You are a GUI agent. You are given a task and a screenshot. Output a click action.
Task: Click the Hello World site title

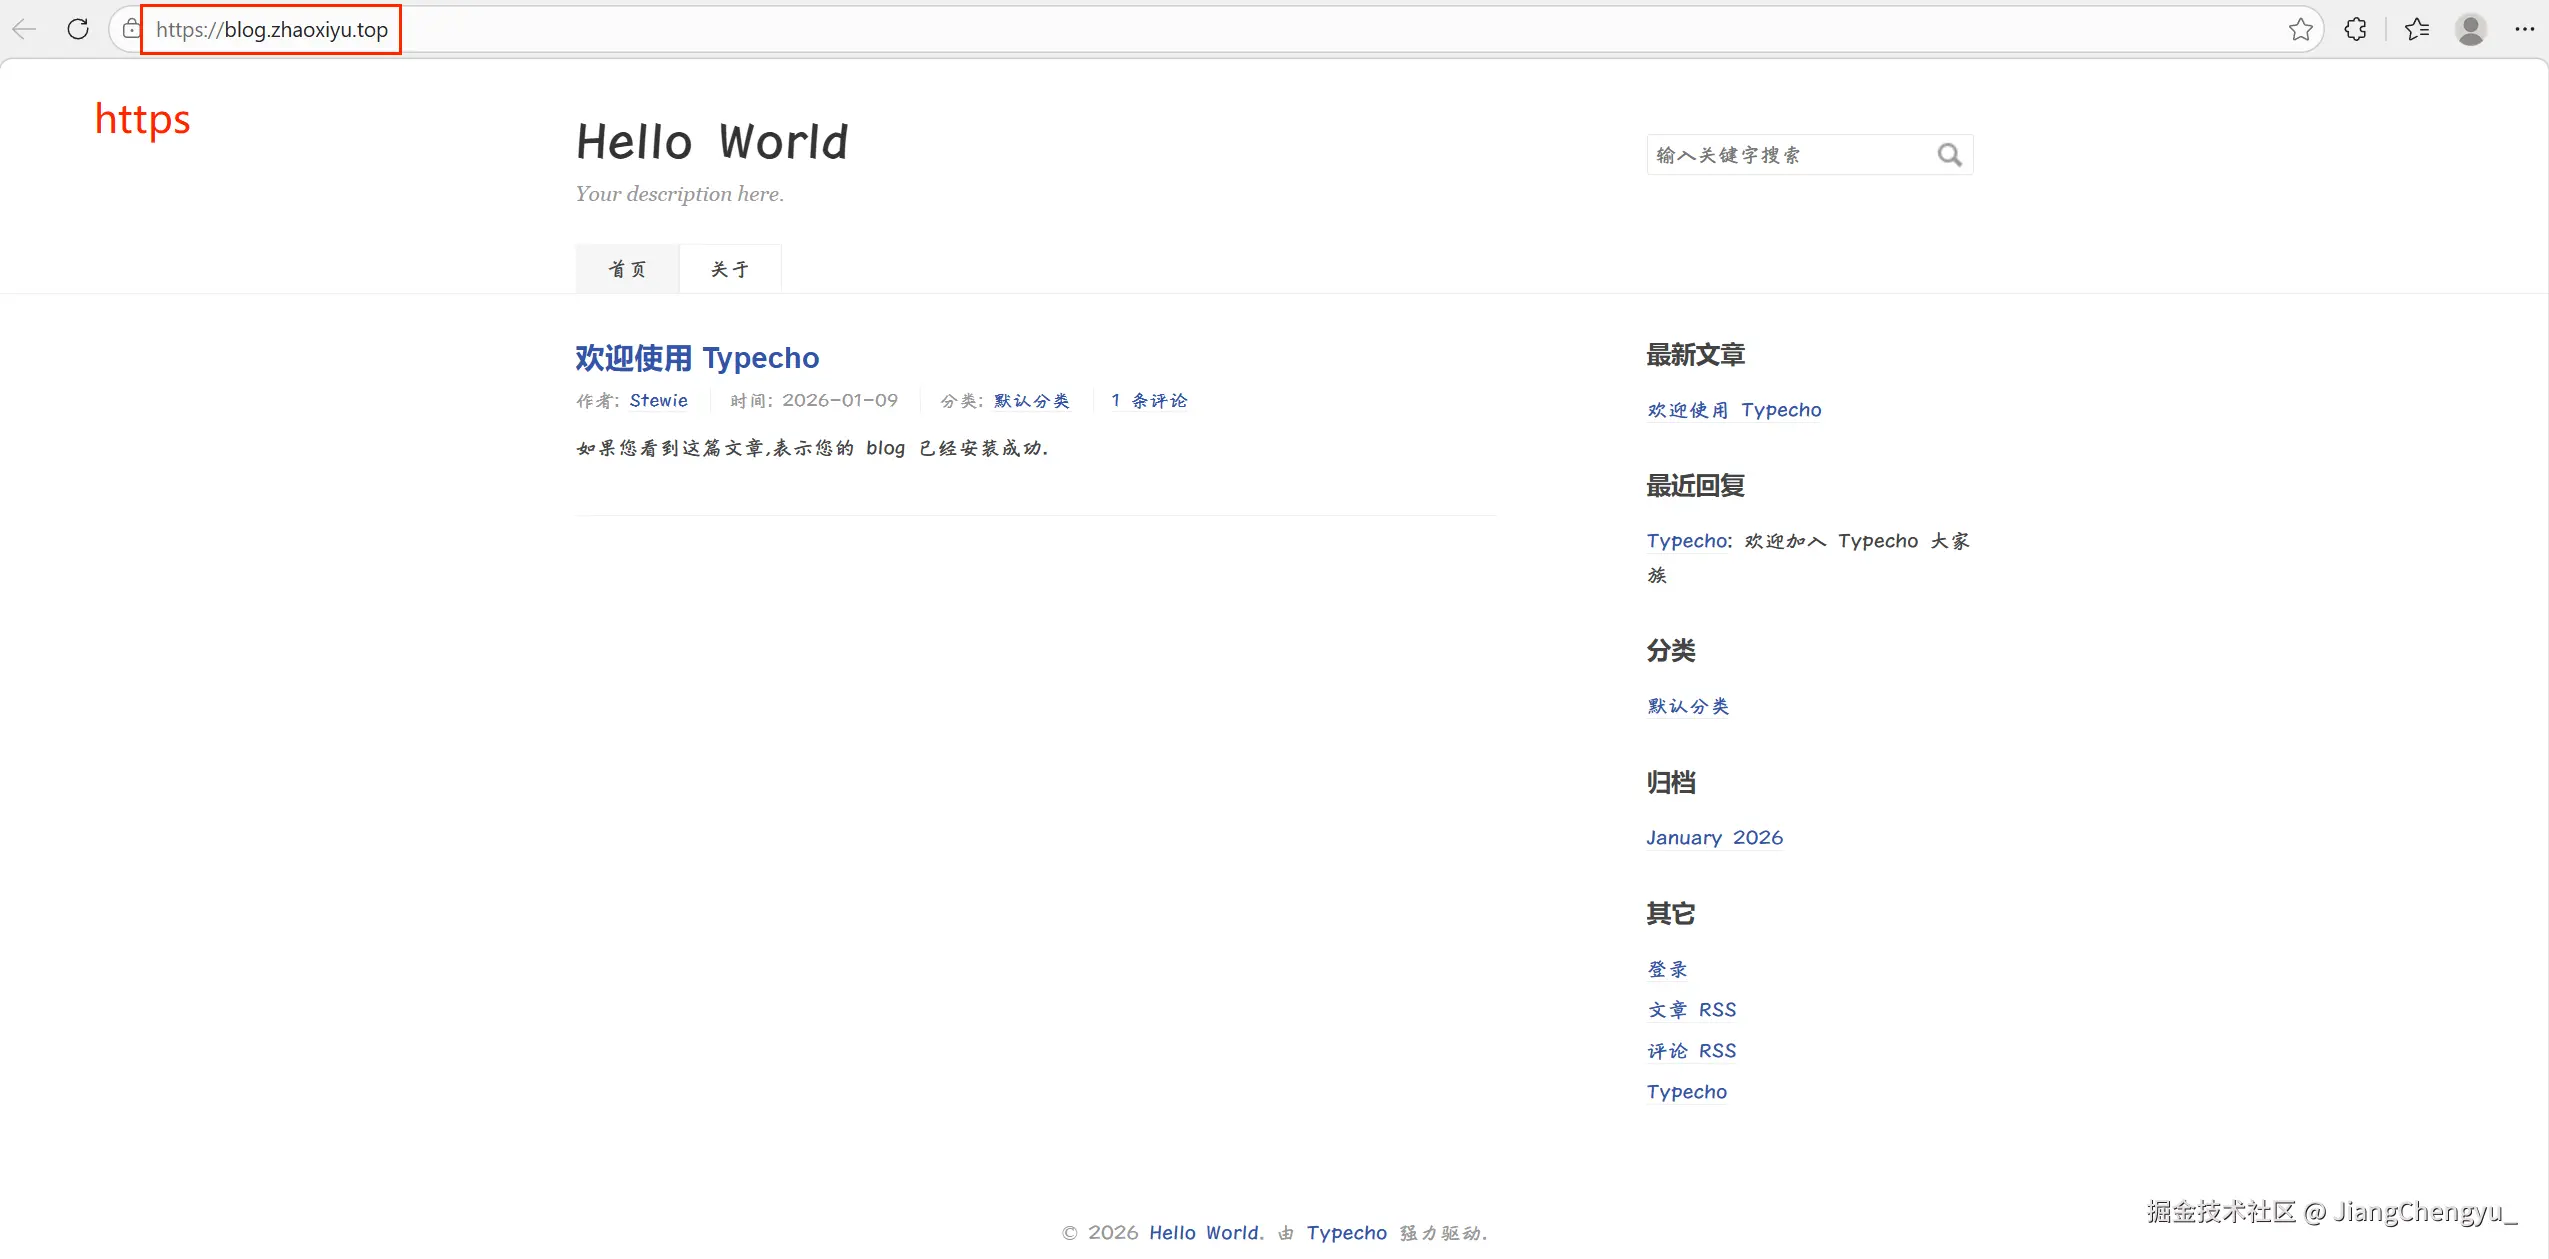(x=712, y=142)
